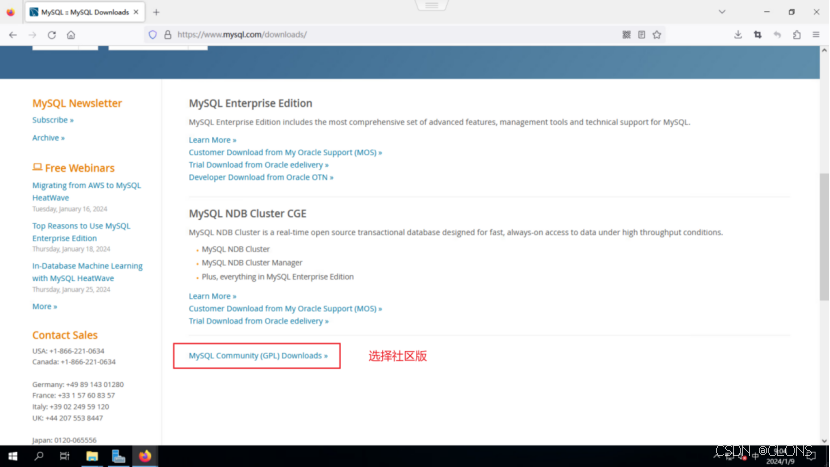Image resolution: width=830 pixels, height=467 pixels.
Task: Click the MySQL Enterprise Edition heading
Action: click(250, 103)
